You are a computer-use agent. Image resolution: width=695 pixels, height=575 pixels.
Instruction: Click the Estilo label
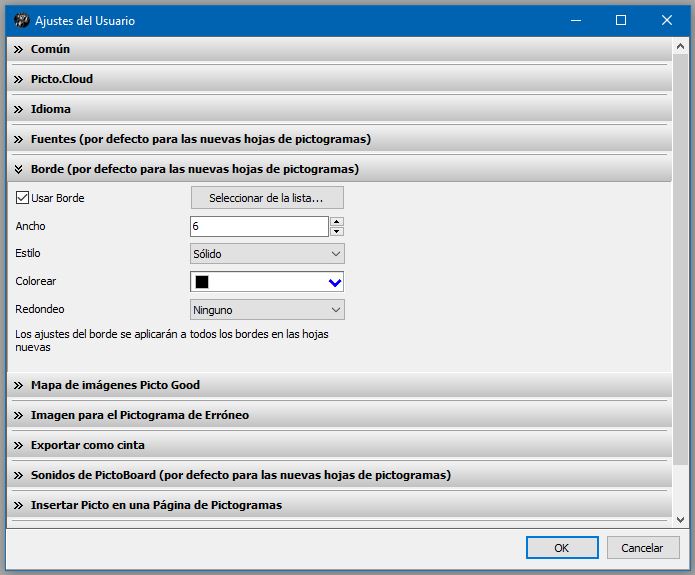click(x=28, y=253)
